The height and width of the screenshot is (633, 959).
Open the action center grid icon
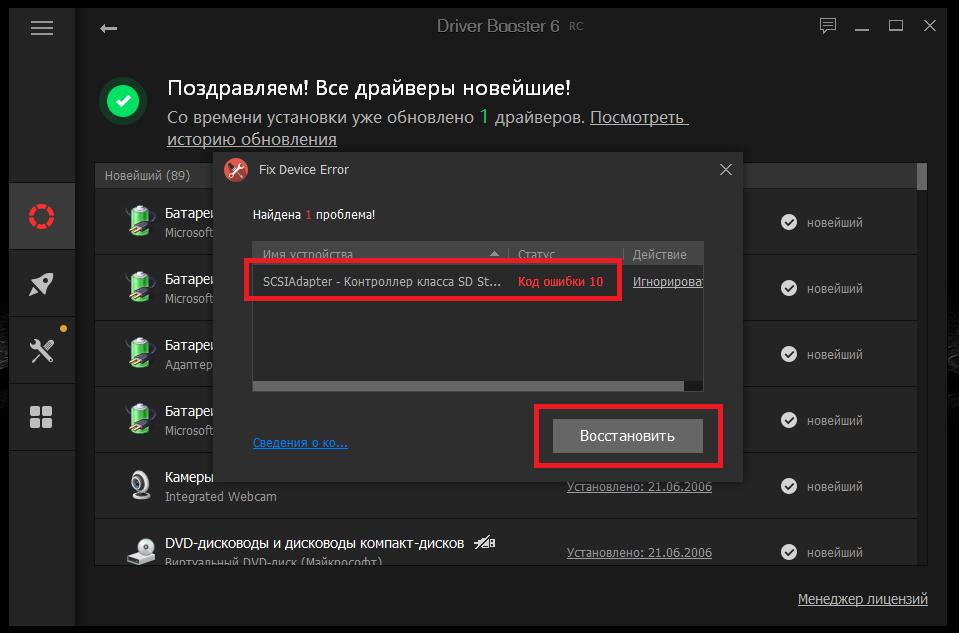(41, 417)
